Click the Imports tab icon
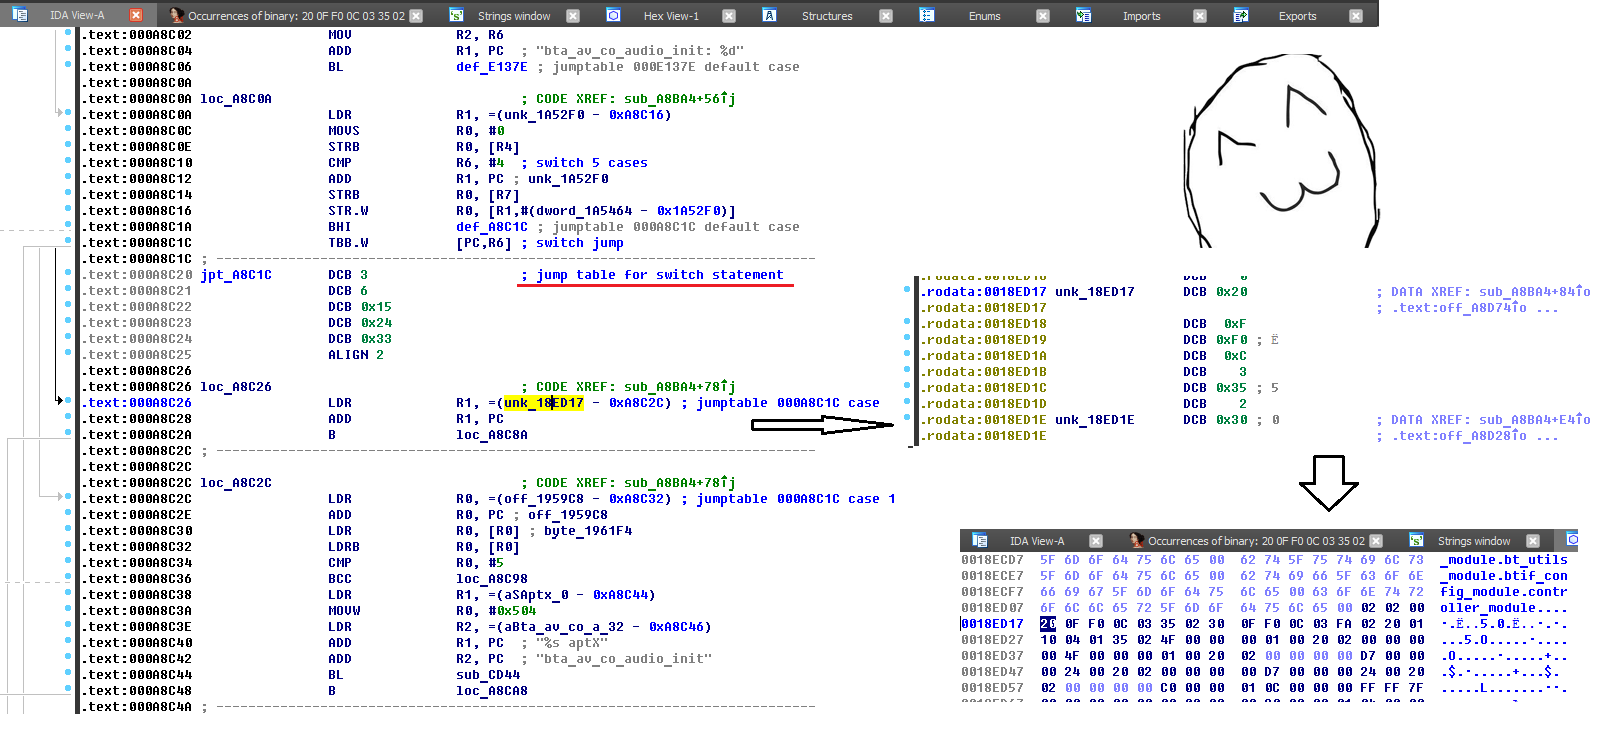Screen dimensions: 1605x745 pos(1084,15)
